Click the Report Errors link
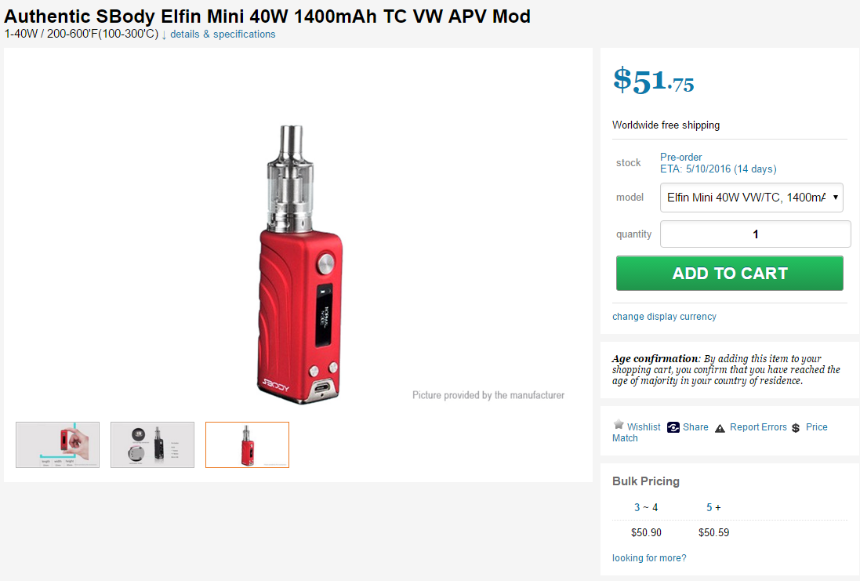 pos(758,427)
